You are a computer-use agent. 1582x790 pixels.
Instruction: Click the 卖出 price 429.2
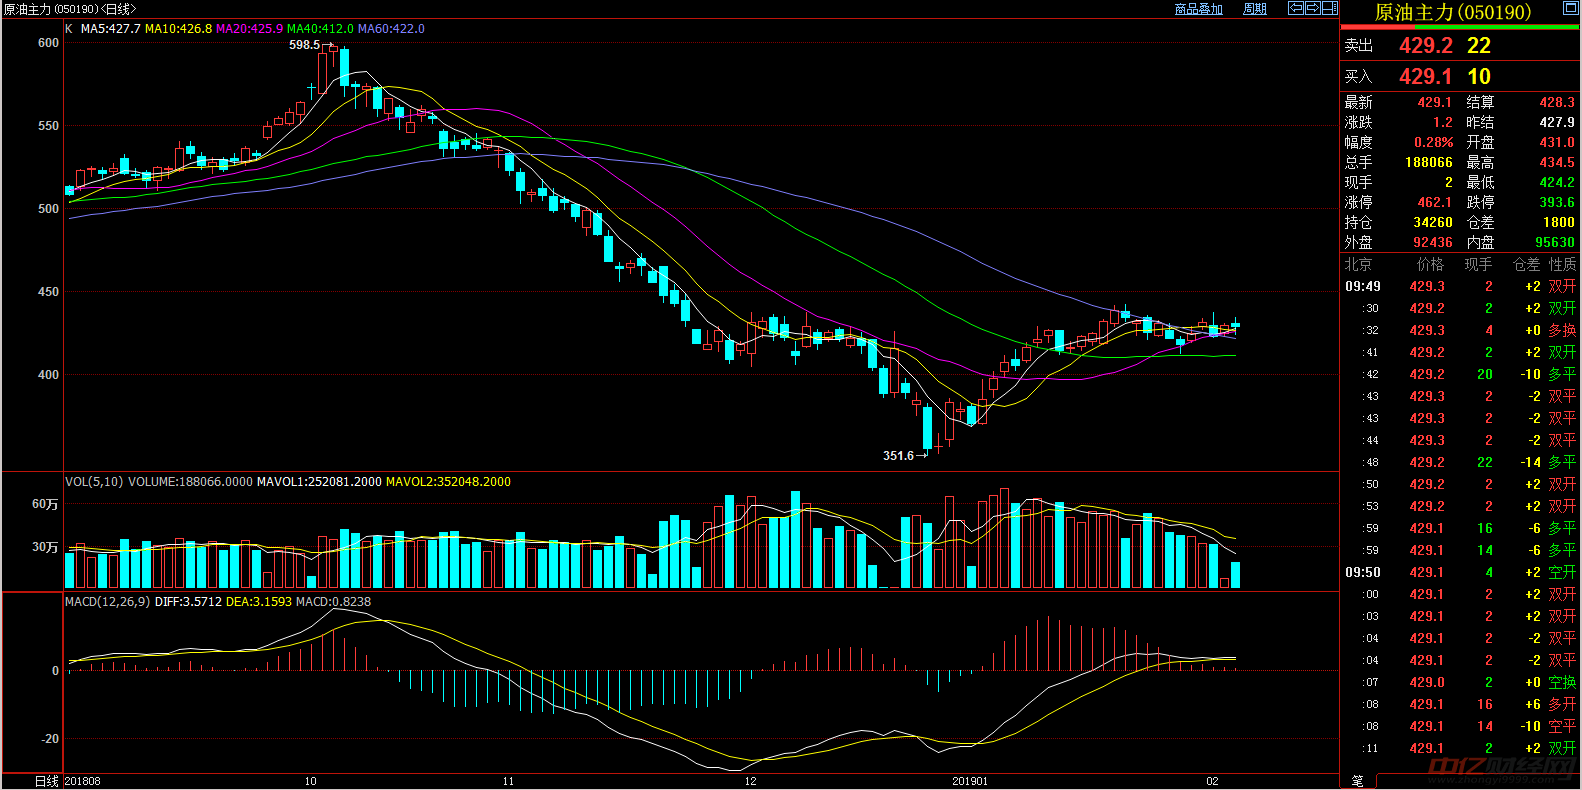pyautogui.click(x=1425, y=46)
